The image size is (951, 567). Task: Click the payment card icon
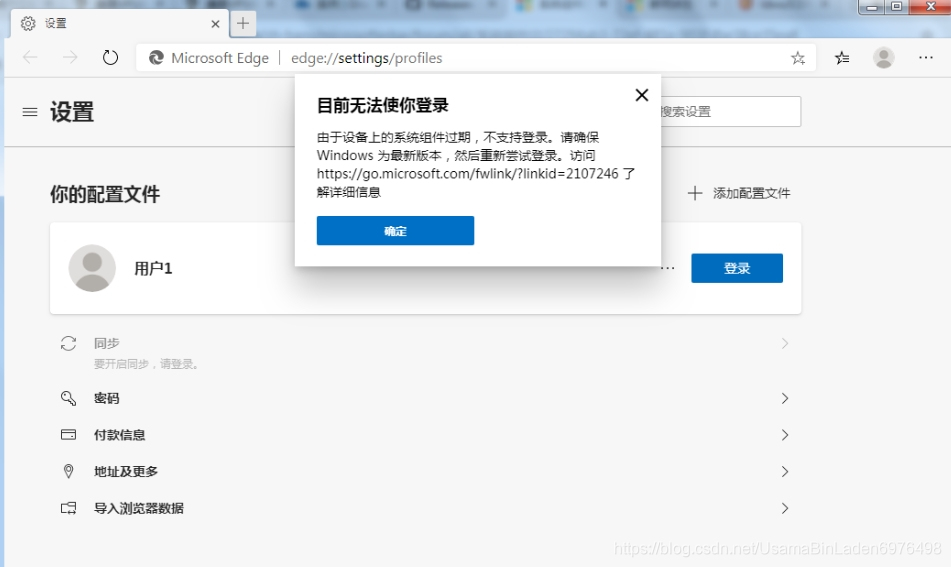tap(69, 435)
